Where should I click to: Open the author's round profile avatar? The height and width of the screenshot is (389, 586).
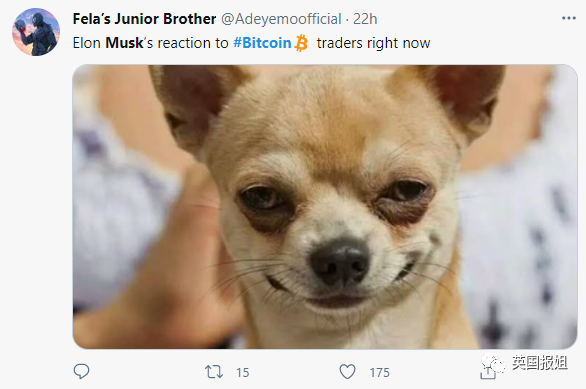36,32
